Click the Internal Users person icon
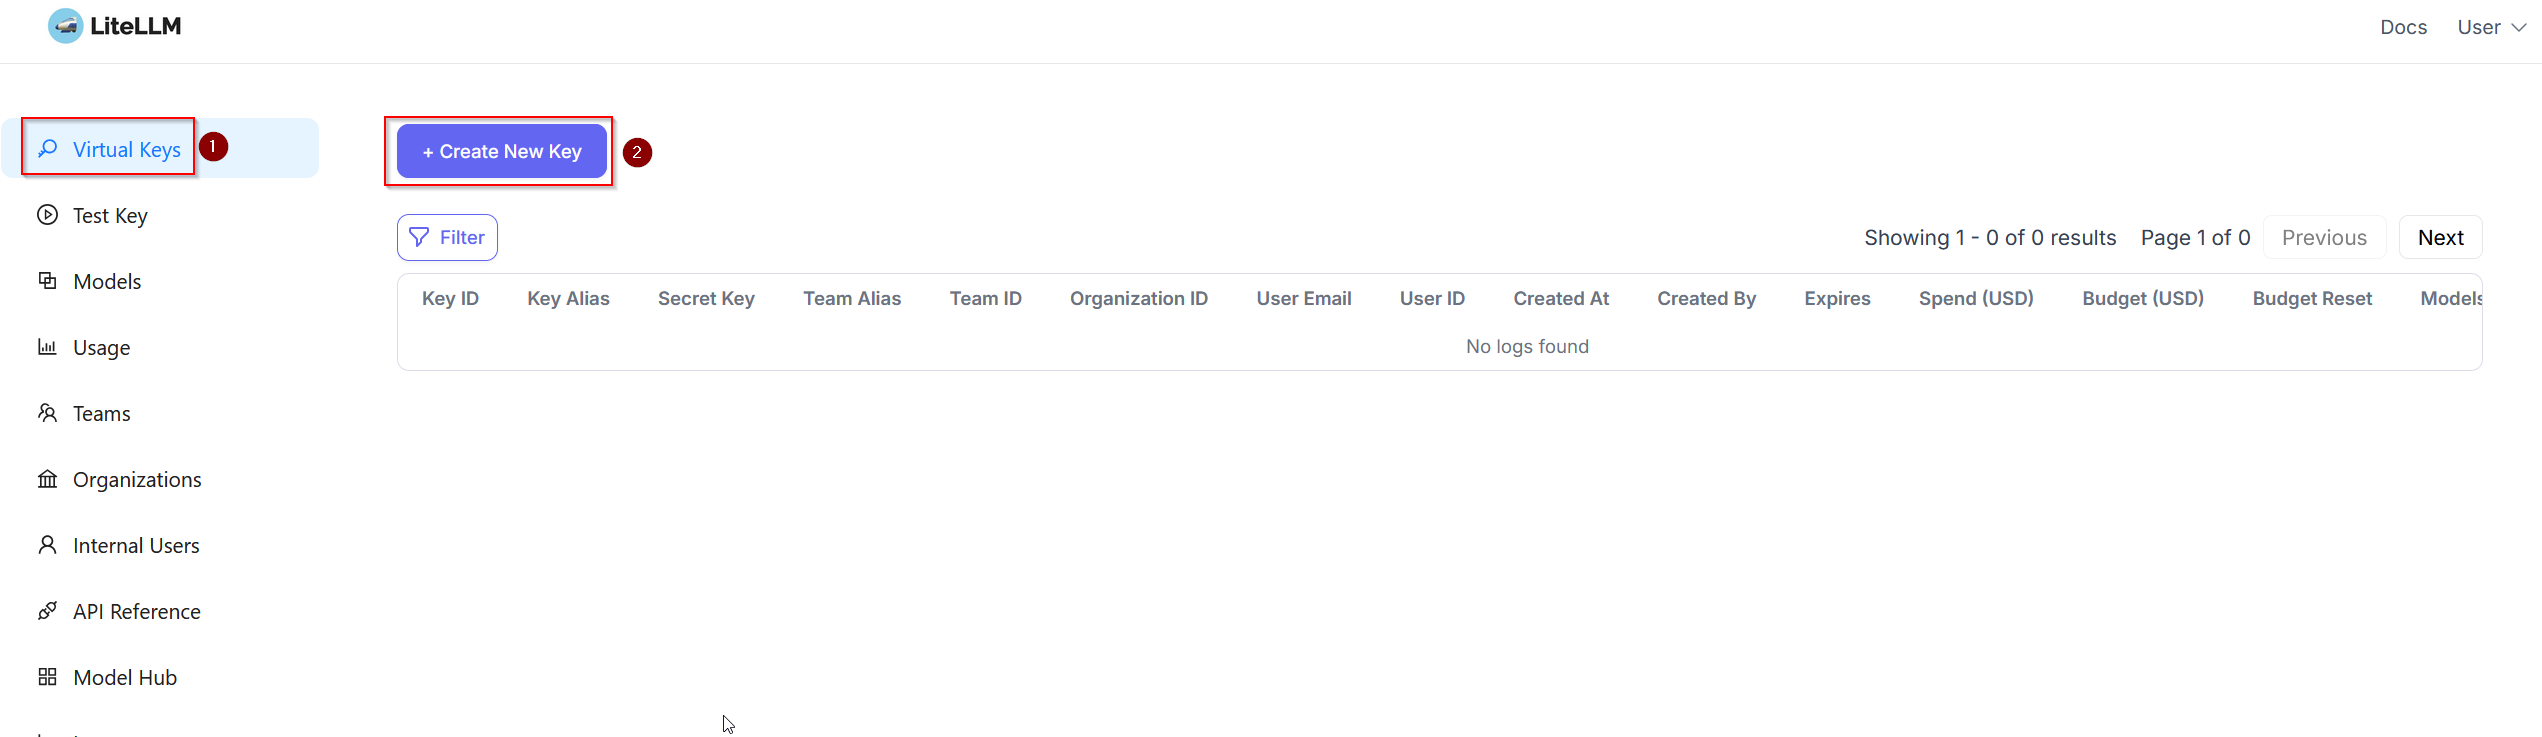Image resolution: width=2542 pixels, height=737 pixels. [47, 545]
